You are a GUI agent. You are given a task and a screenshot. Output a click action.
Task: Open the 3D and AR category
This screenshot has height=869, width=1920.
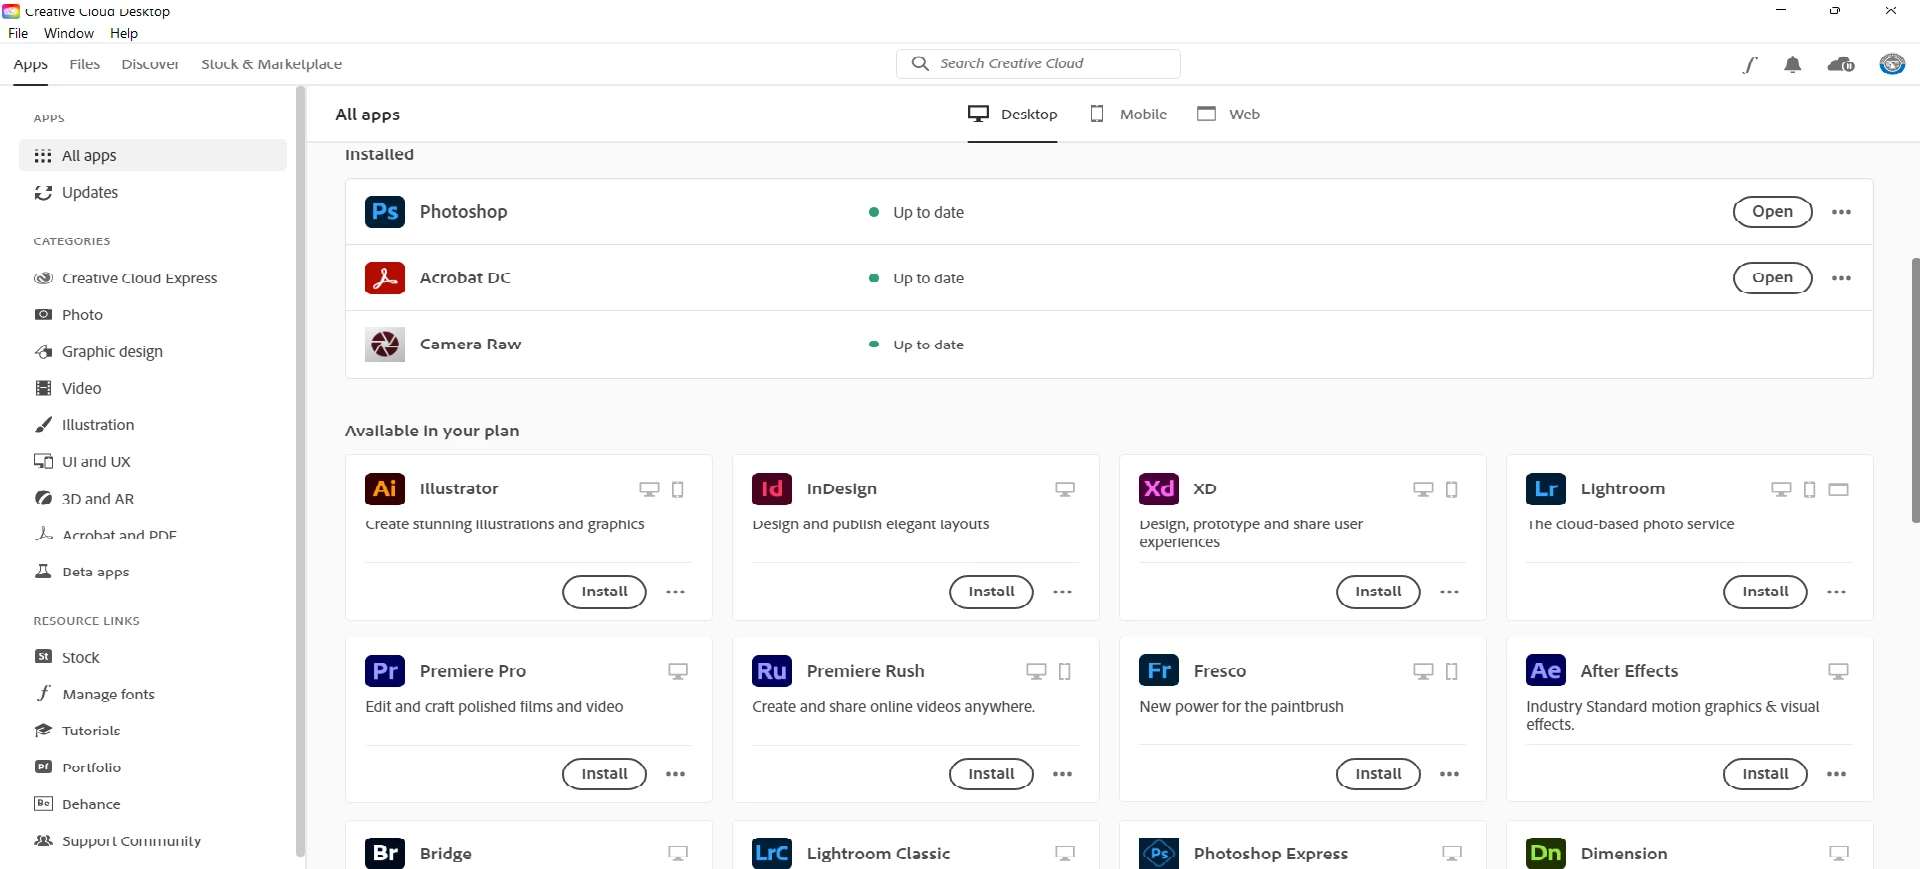152,499
